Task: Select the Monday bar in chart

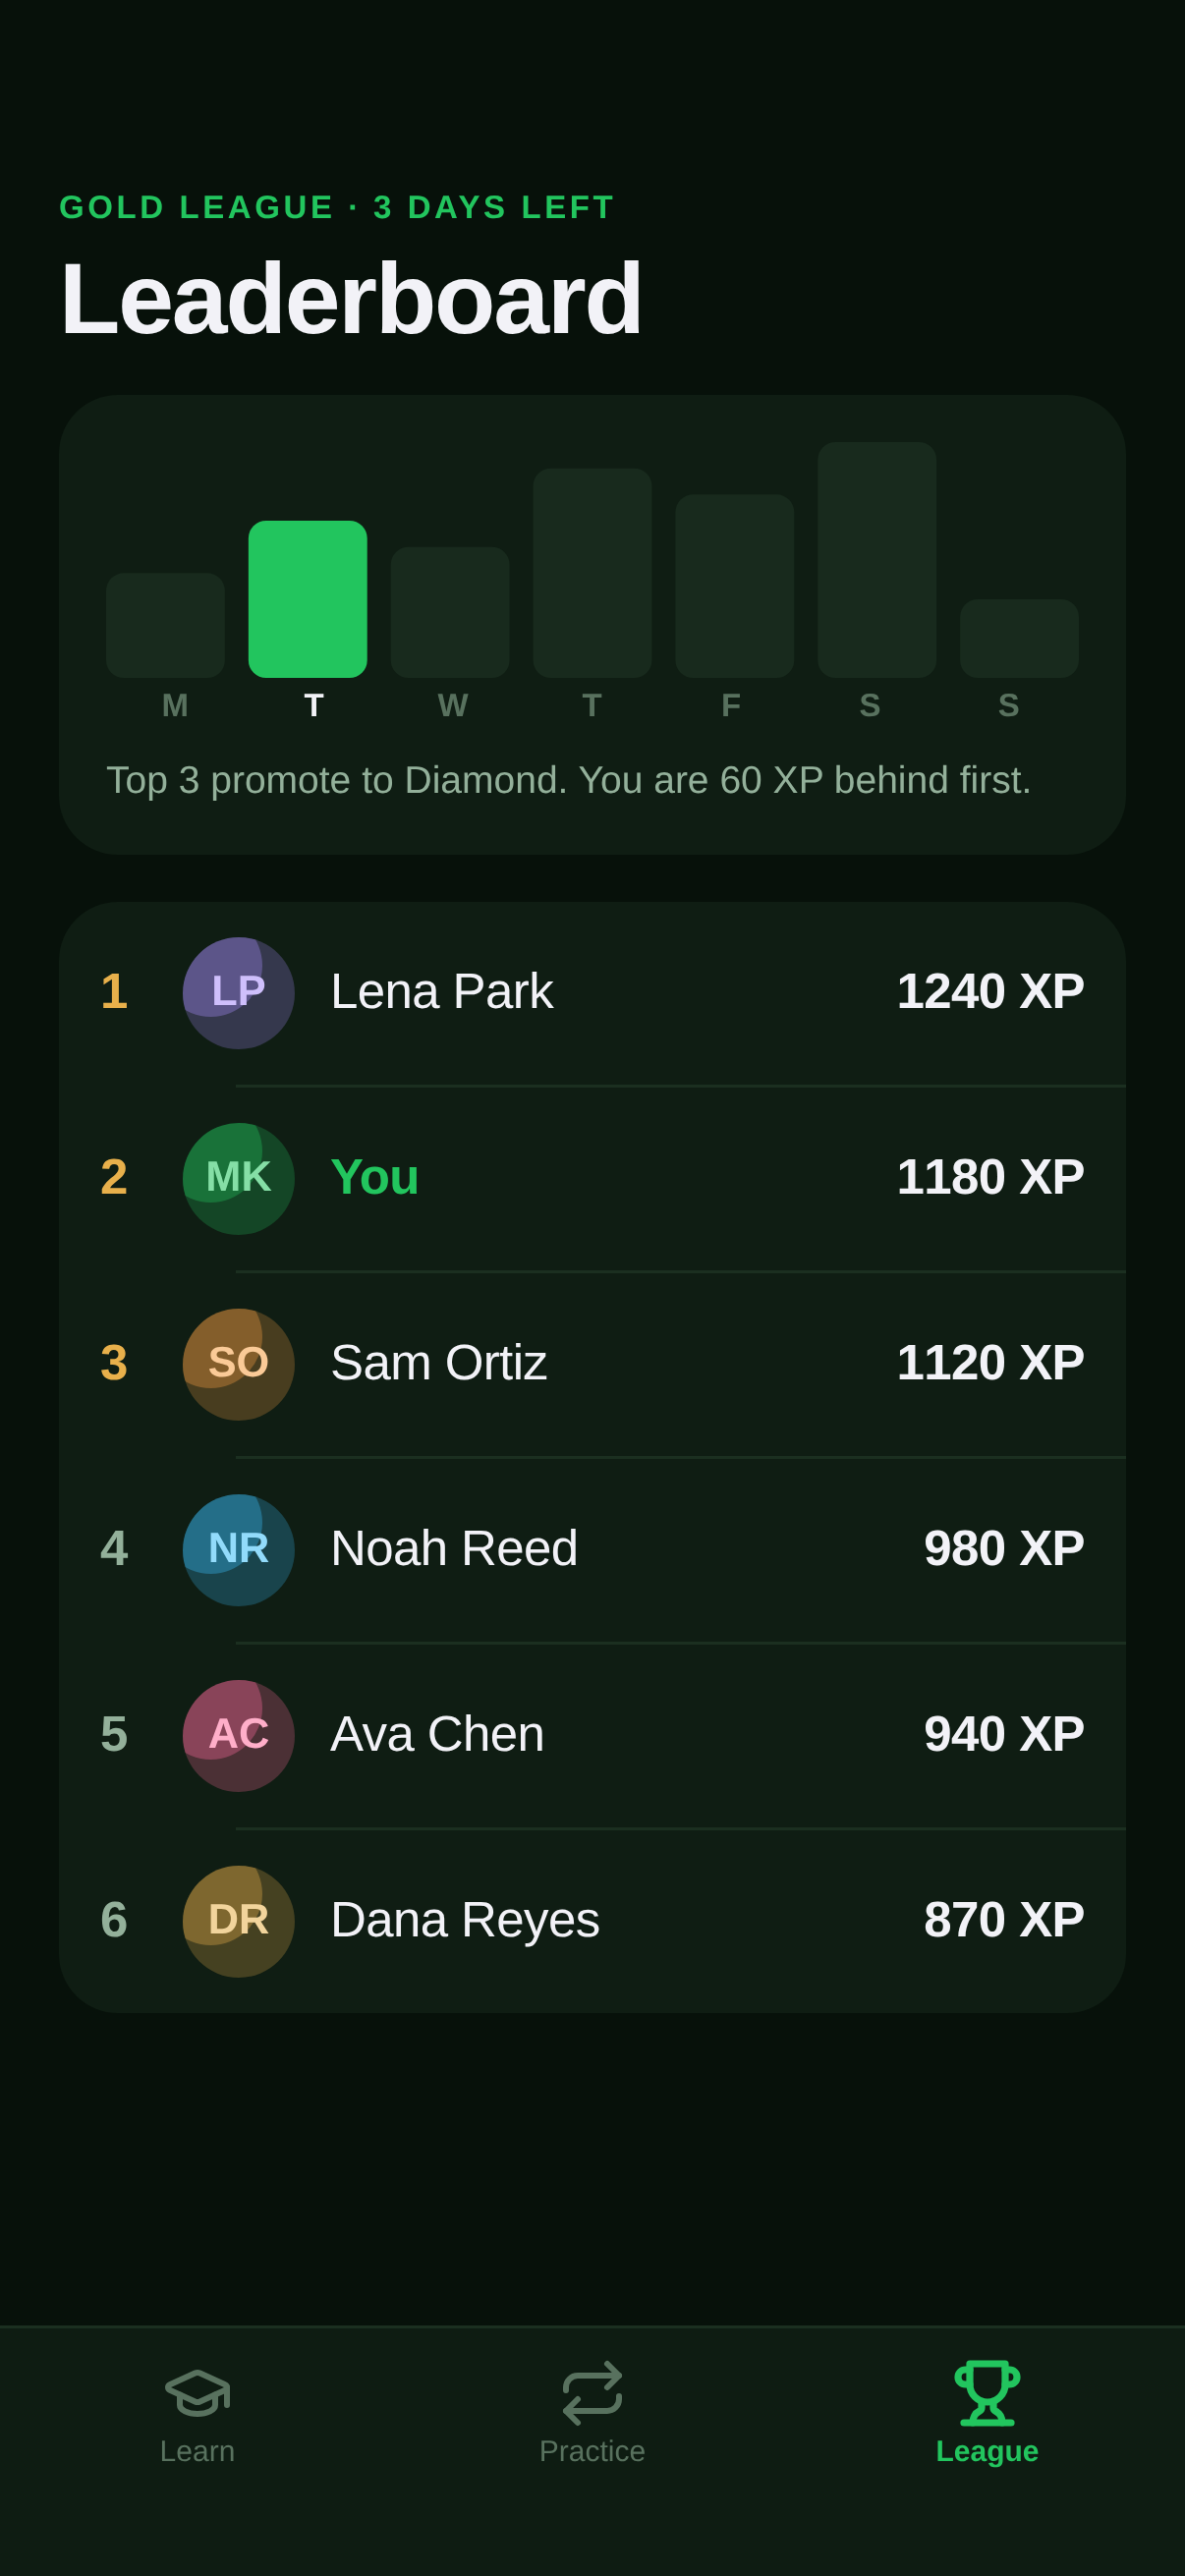Action: (165, 625)
